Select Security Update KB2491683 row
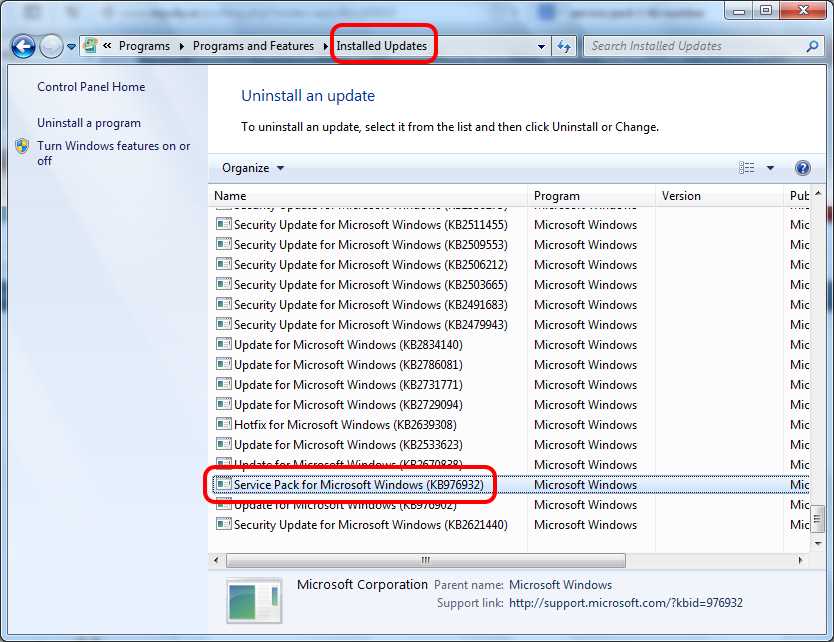Image resolution: width=834 pixels, height=642 pixels. click(x=511, y=305)
